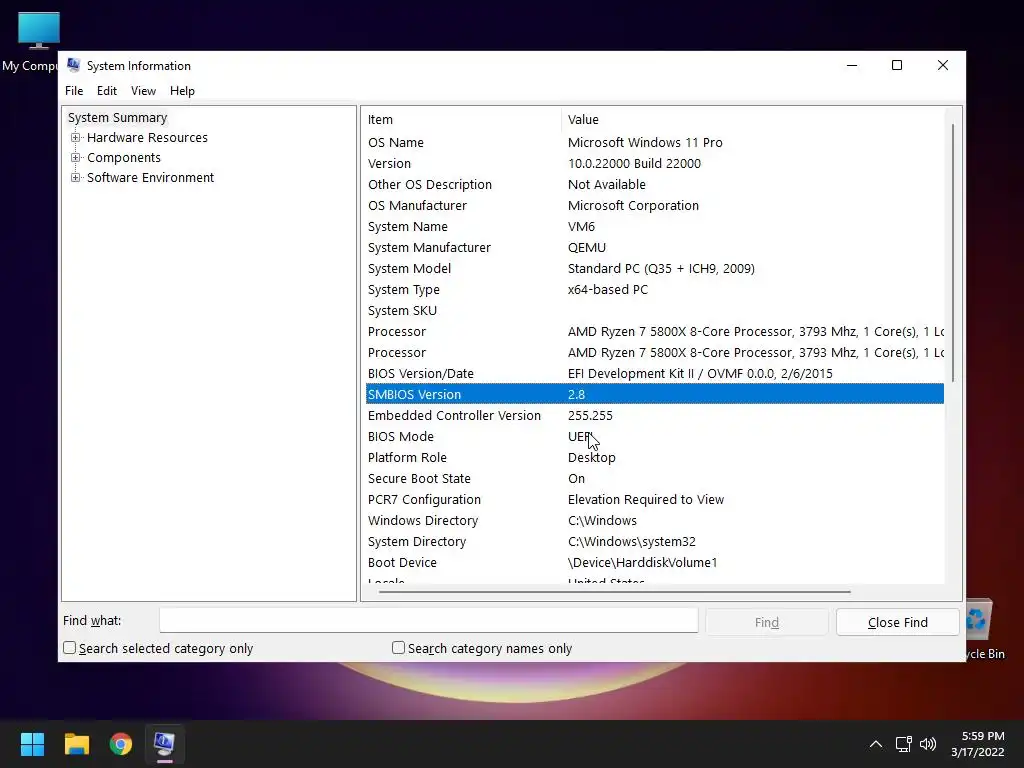This screenshot has width=1024, height=768.
Task: Expand the Software Environment node
Action: point(76,178)
